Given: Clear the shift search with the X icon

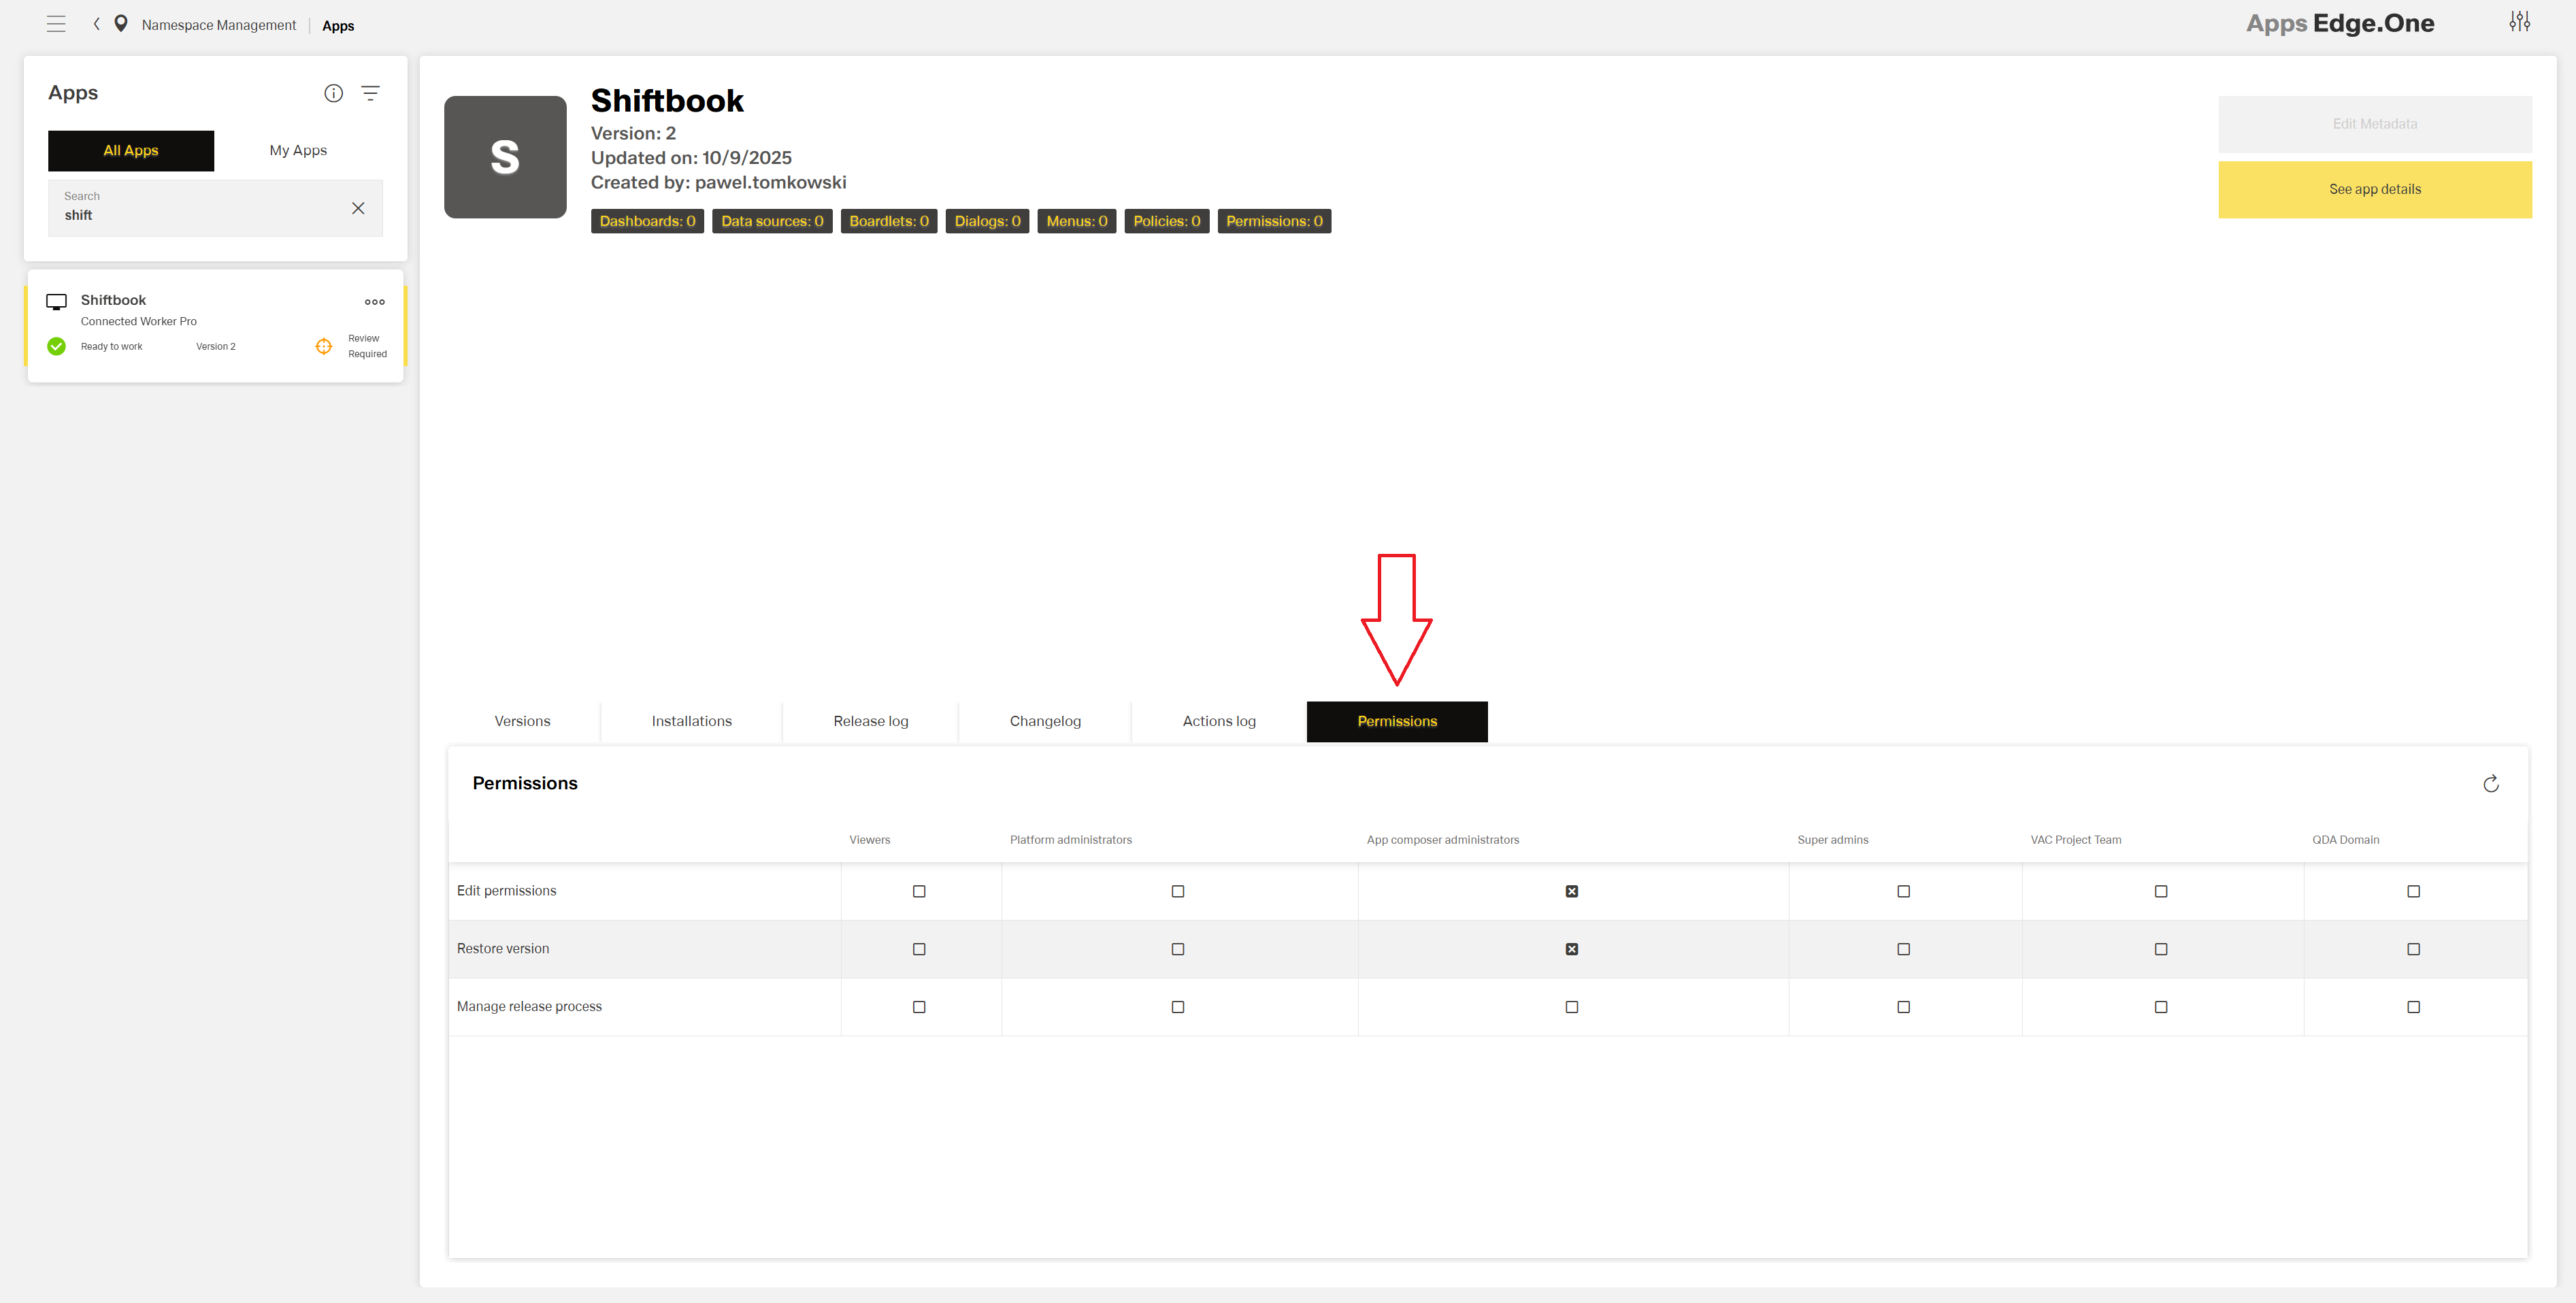Looking at the screenshot, I should pyautogui.click(x=358, y=208).
